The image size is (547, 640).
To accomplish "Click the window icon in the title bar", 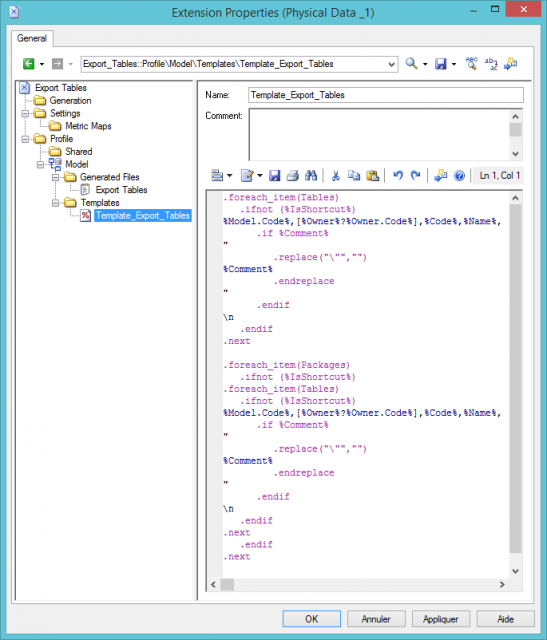I will pyautogui.click(x=14, y=12).
